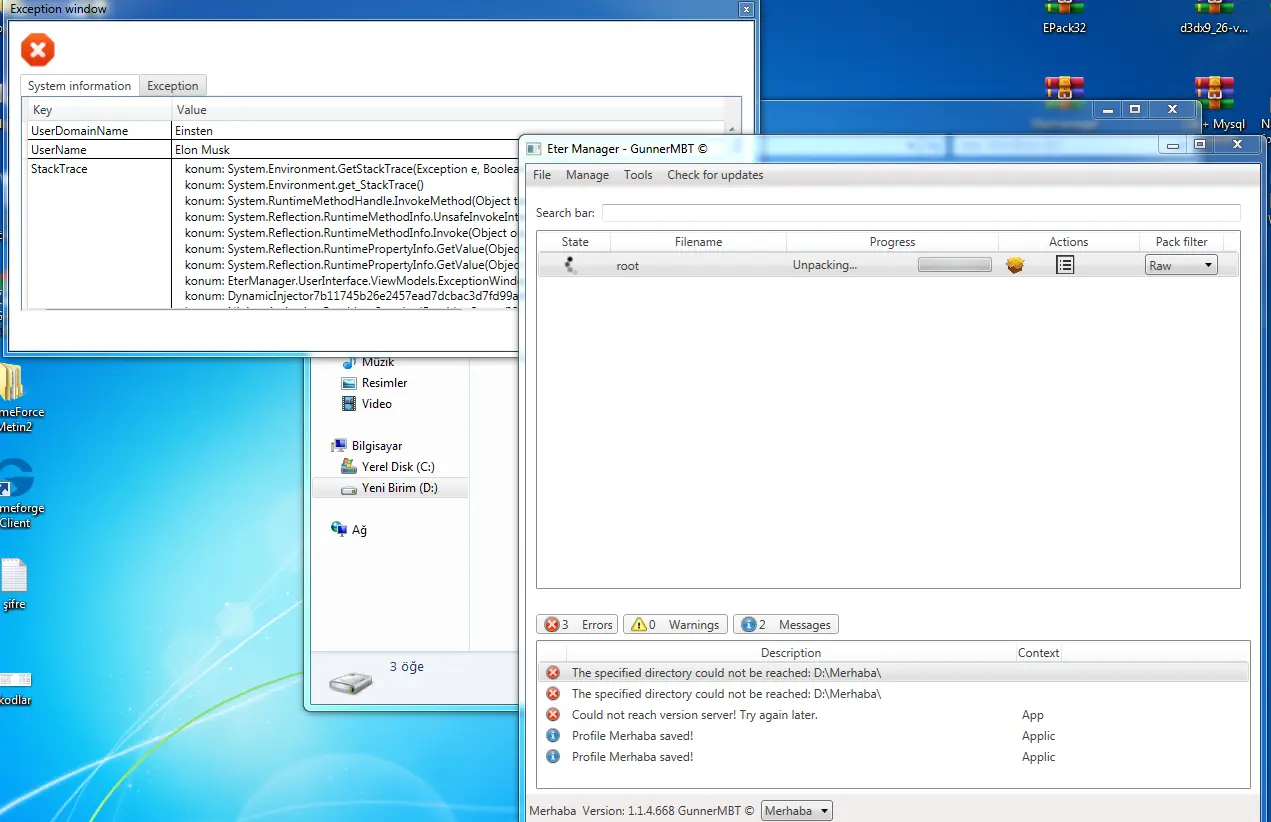Open the Tools menu
Screen dimensions: 1271x822
(638, 175)
